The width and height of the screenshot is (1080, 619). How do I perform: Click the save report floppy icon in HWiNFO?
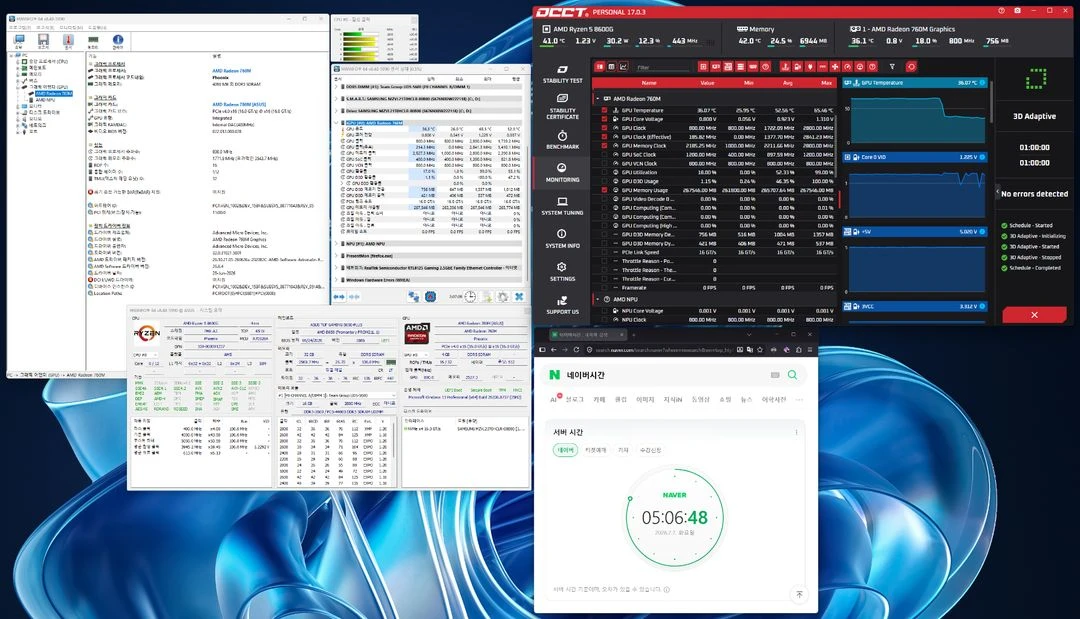(x=43, y=42)
